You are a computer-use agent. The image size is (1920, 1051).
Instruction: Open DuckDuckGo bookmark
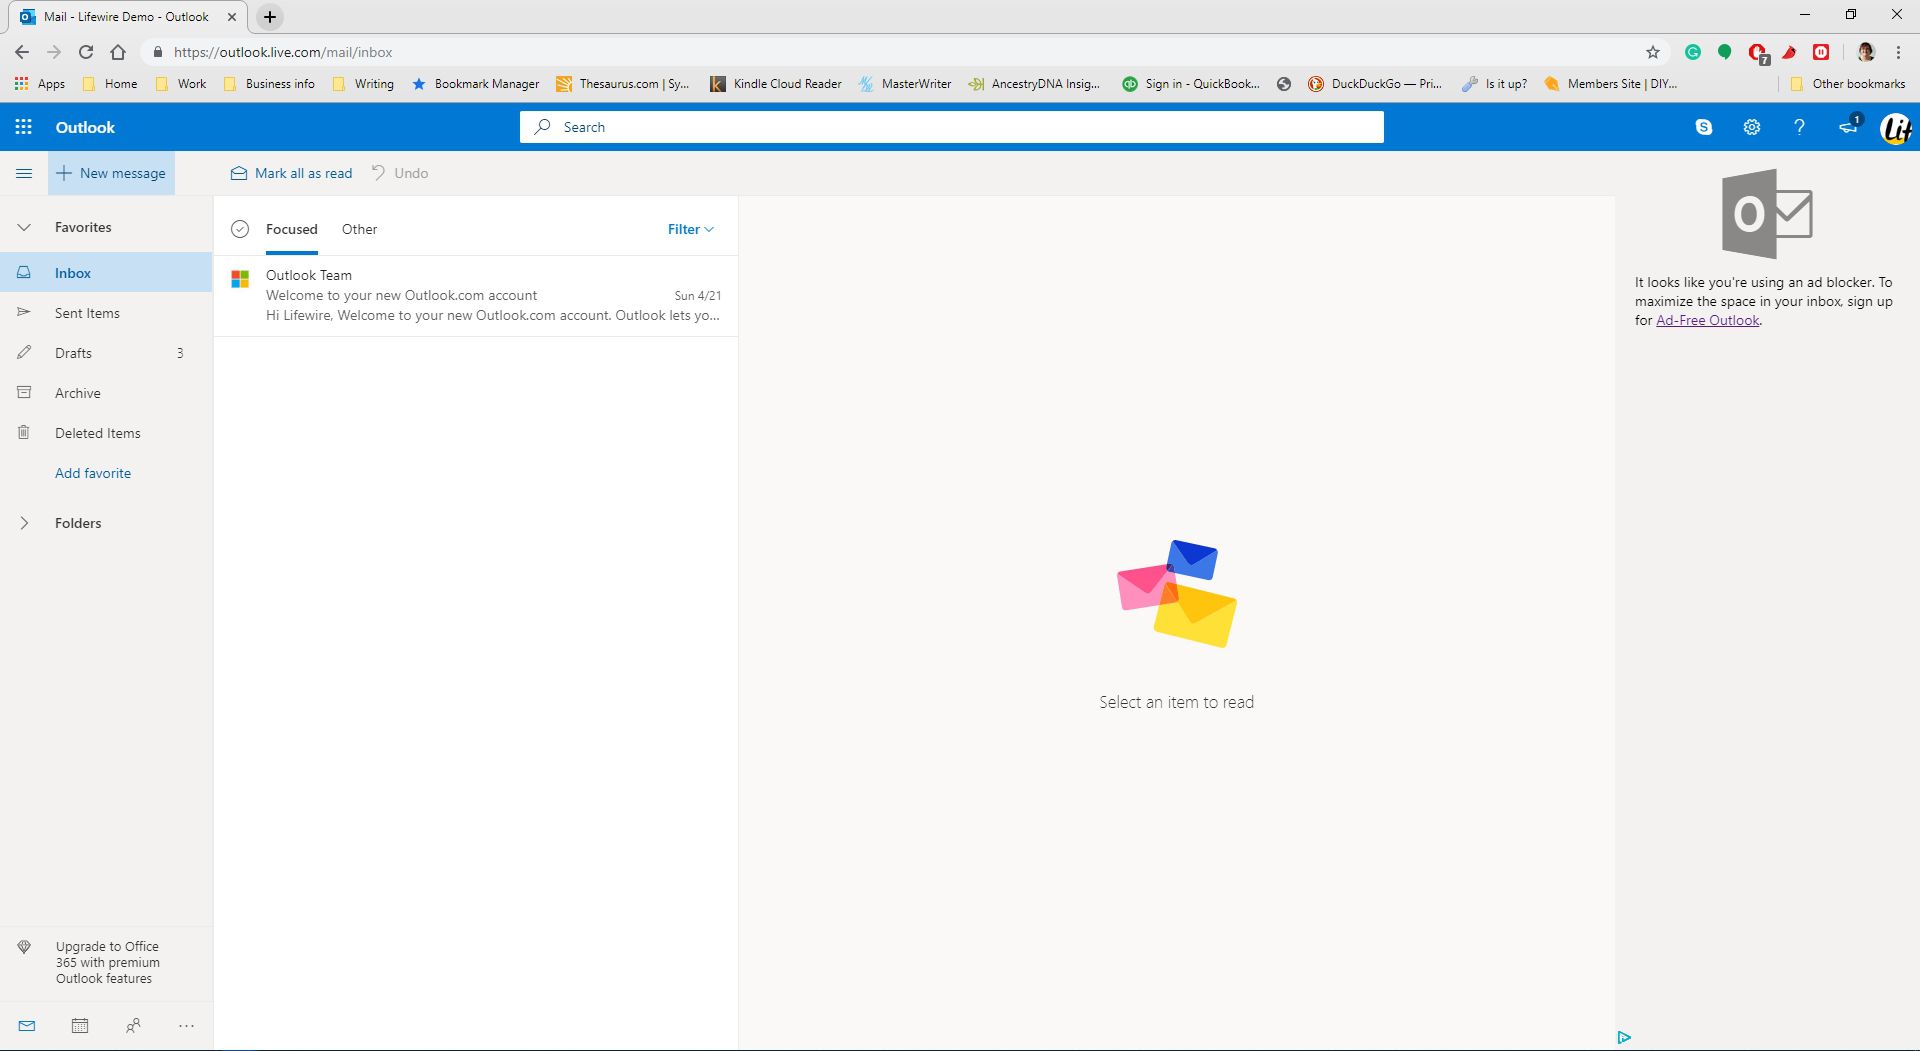[x=1375, y=84]
